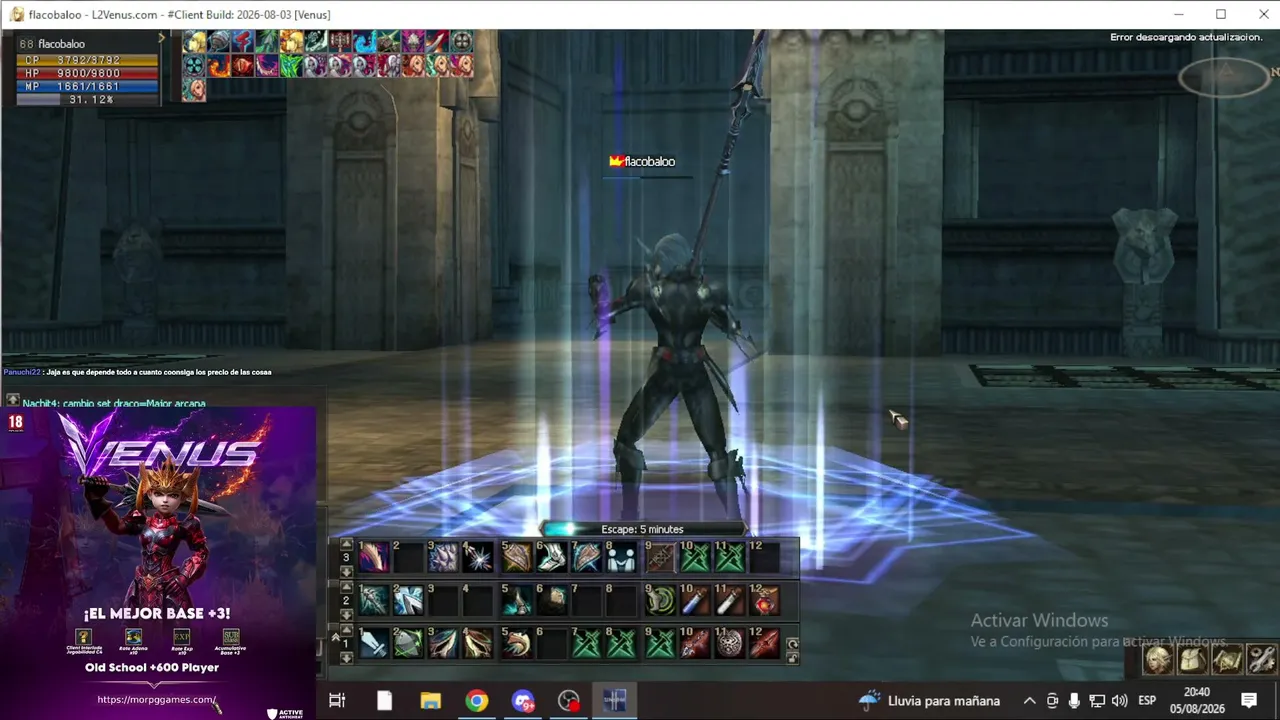Click the round silver shield in bar 1 slot 11
Image resolution: width=1280 pixels, height=720 pixels.
click(x=730, y=643)
